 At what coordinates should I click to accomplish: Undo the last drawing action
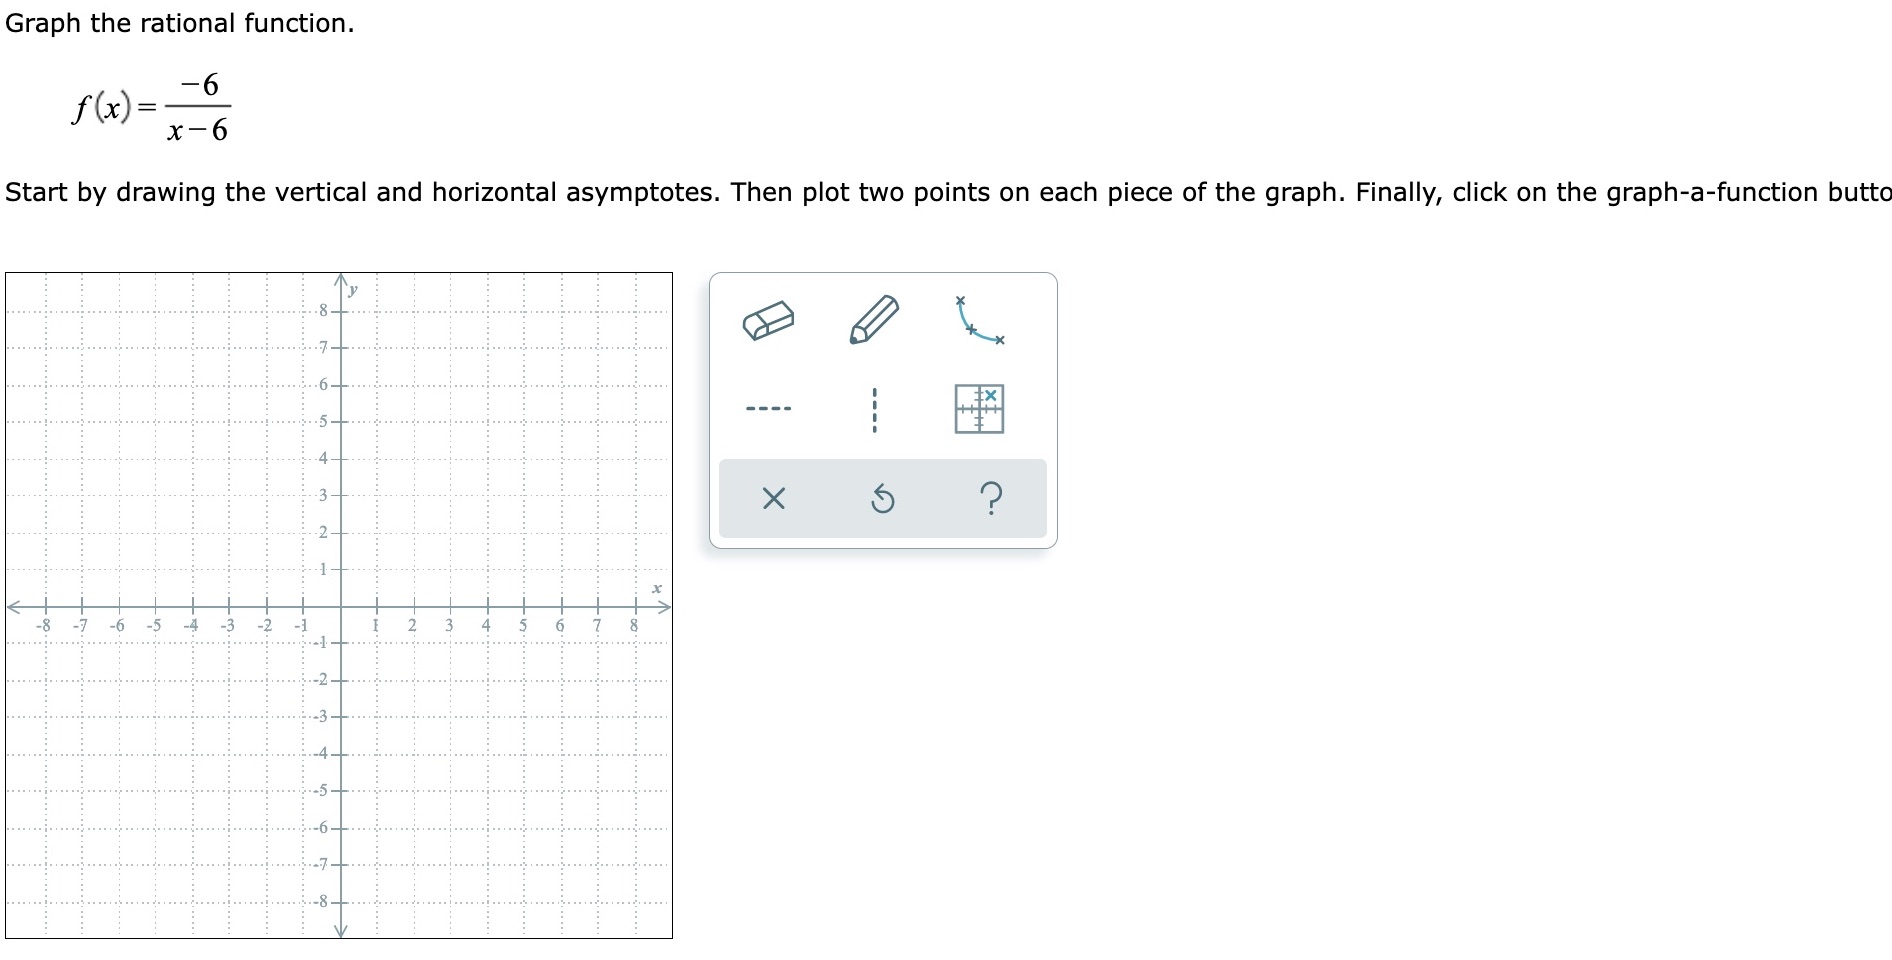click(883, 499)
